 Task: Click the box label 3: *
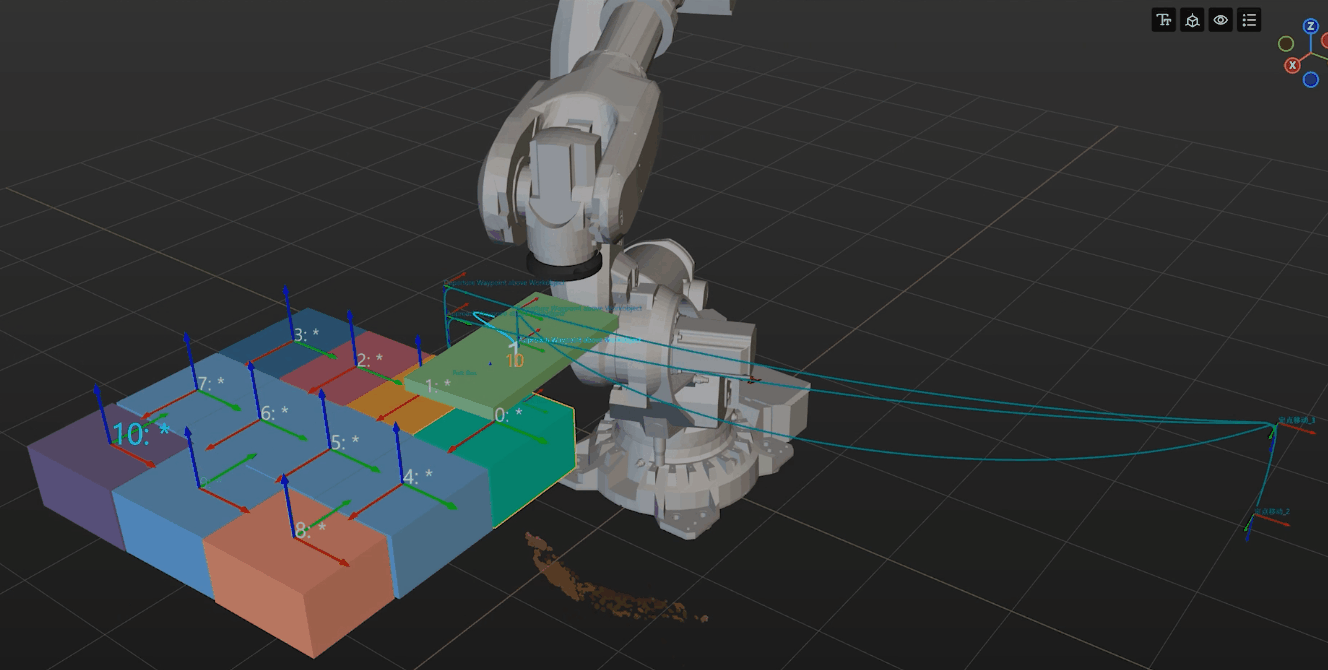tap(306, 335)
